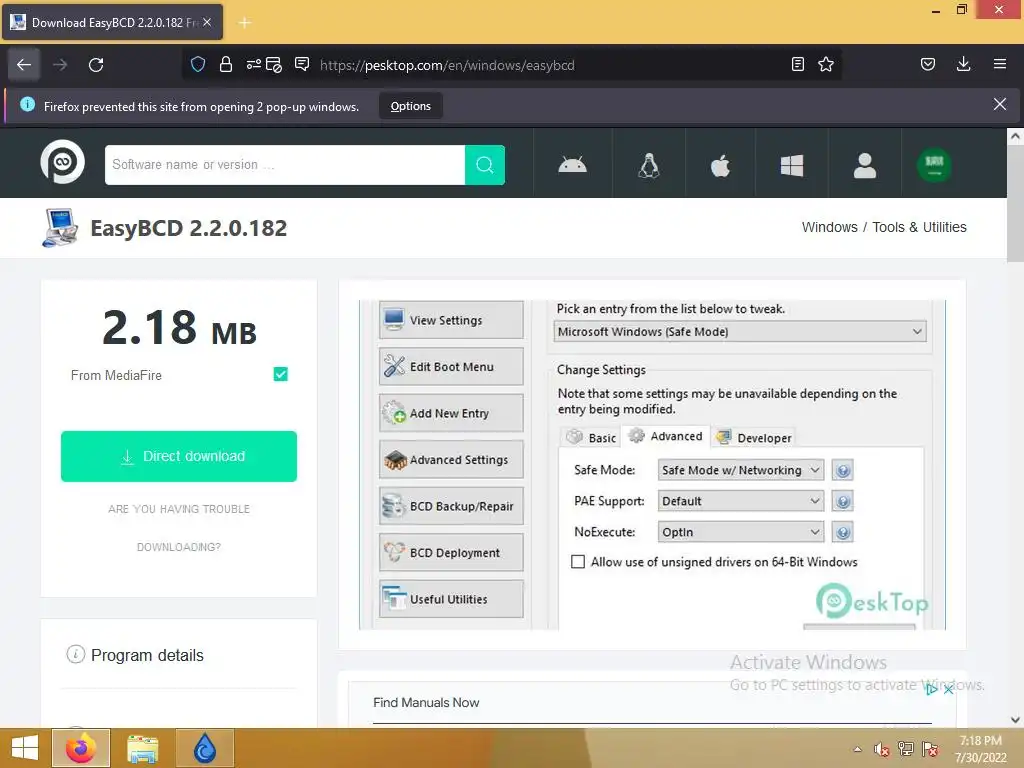Screen dimensions: 1024x768
Task: Open the tracking protection shield icon
Action: click(198, 65)
